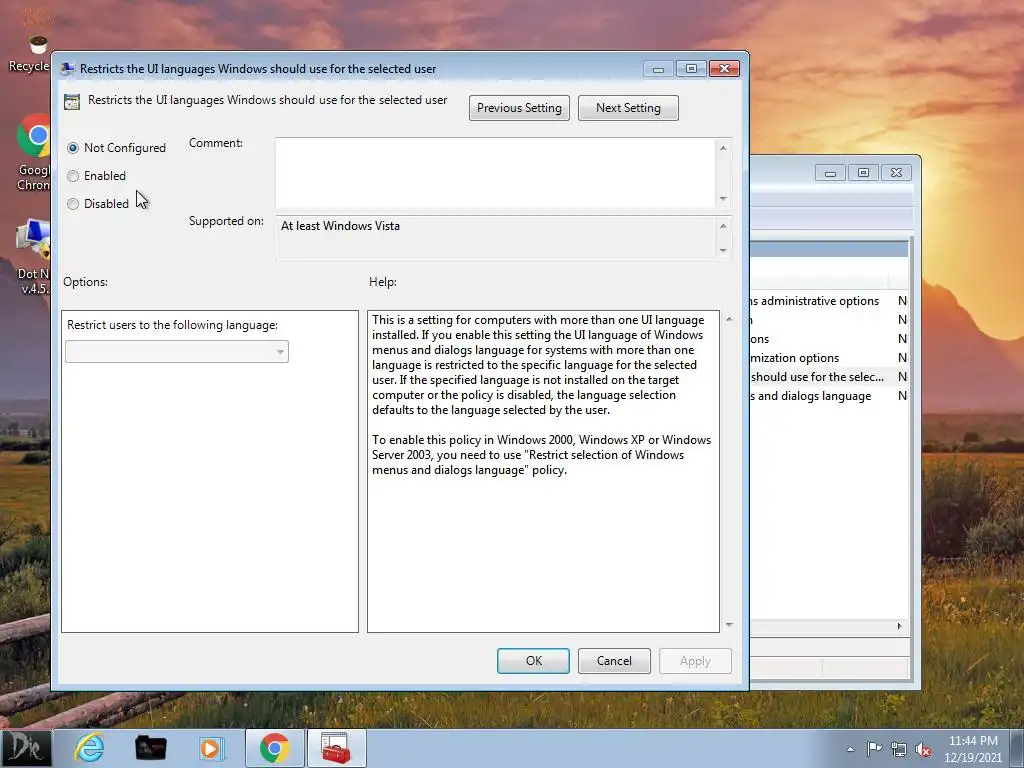This screenshot has height=768, width=1024.
Task: Select 'should use for the selec...' row
Action: coord(829,377)
